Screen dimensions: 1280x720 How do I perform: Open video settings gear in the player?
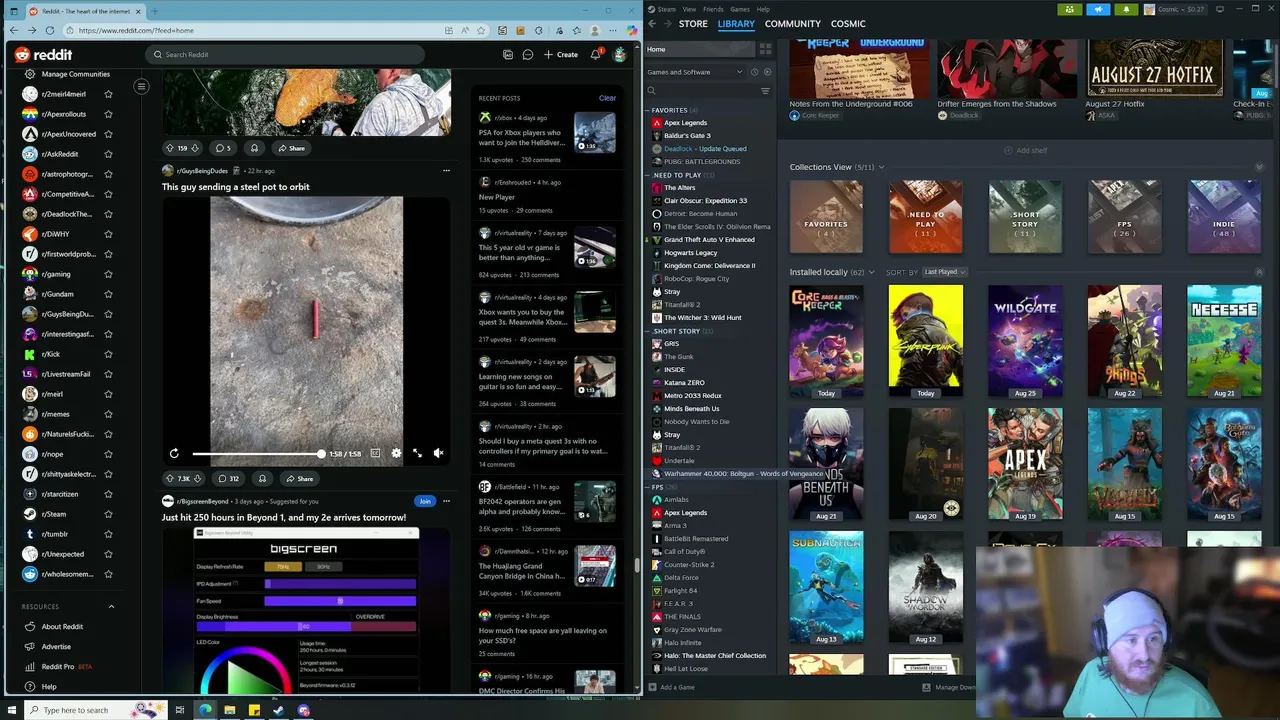point(396,453)
